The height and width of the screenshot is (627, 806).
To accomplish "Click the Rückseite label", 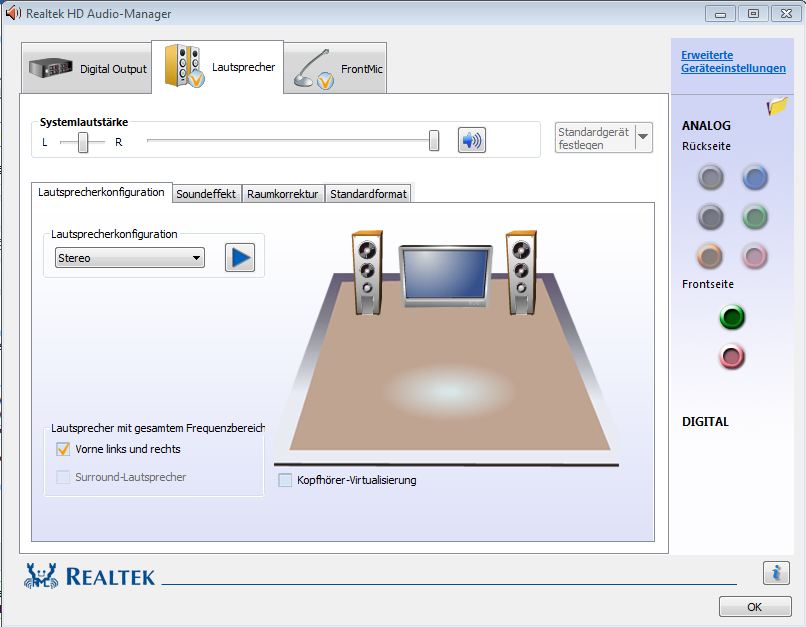I will coord(706,146).
